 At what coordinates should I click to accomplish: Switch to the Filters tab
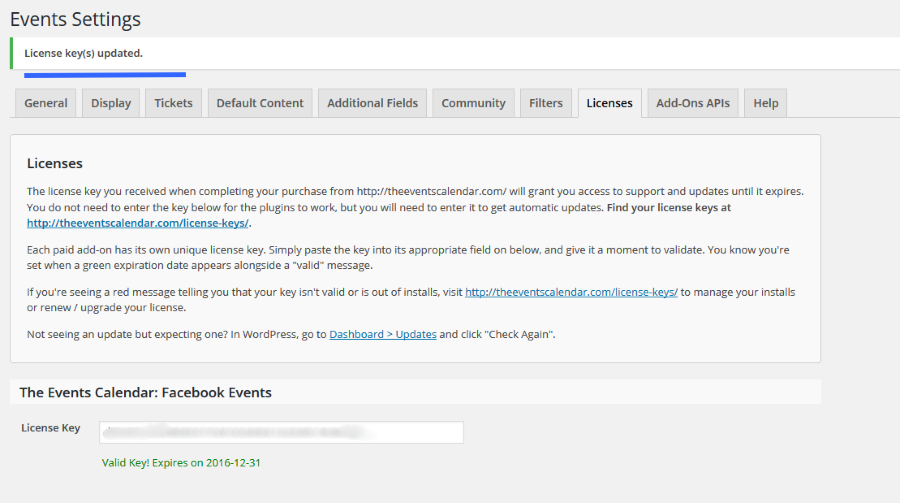click(x=546, y=103)
